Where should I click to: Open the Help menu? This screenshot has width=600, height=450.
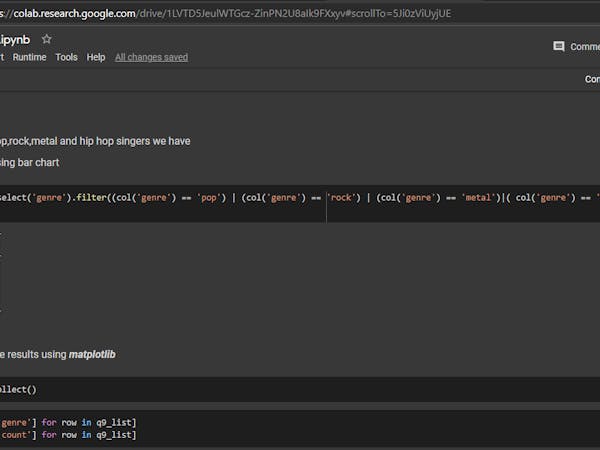[96, 57]
